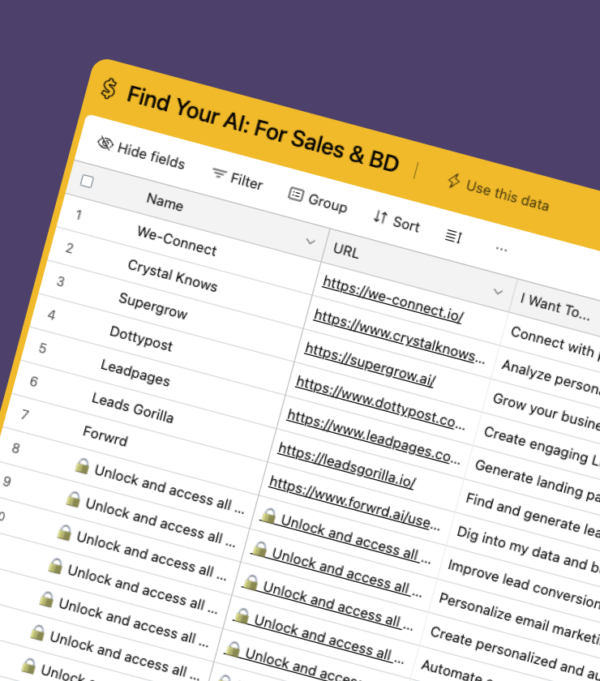This screenshot has height=681, width=600.
Task: Click the 'Improve lead conversion' cell
Action: click(x=524, y=583)
